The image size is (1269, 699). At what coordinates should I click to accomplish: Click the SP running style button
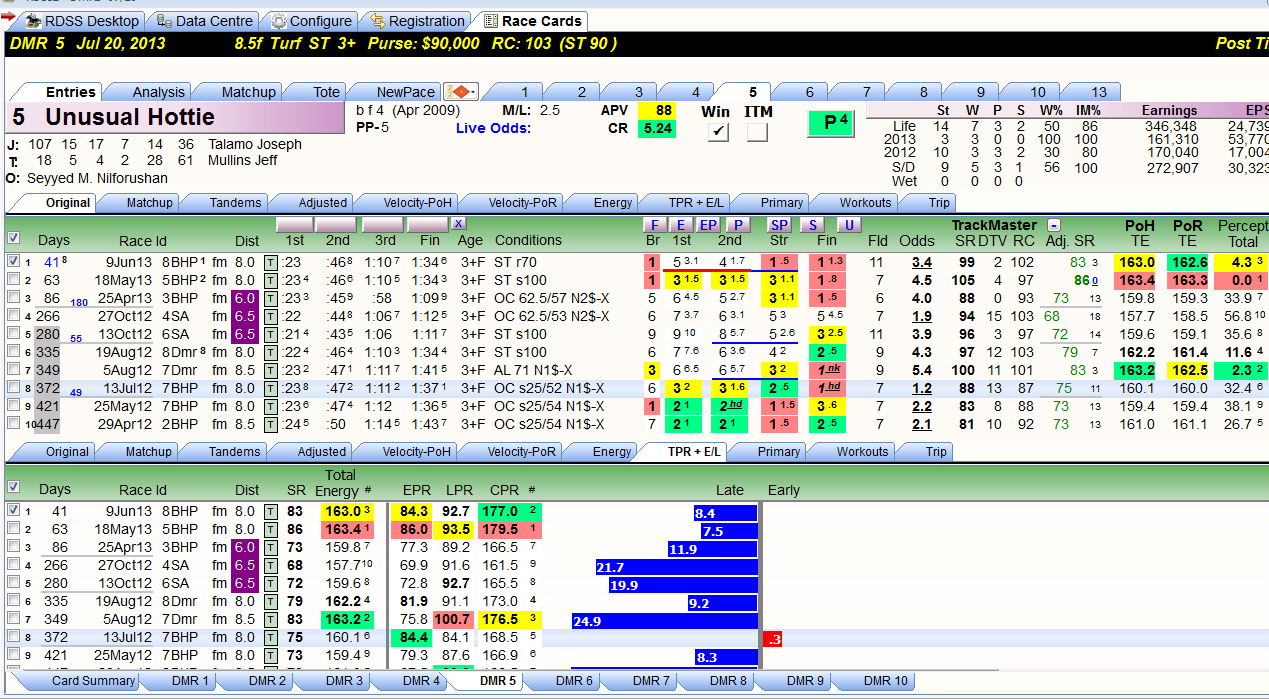779,225
